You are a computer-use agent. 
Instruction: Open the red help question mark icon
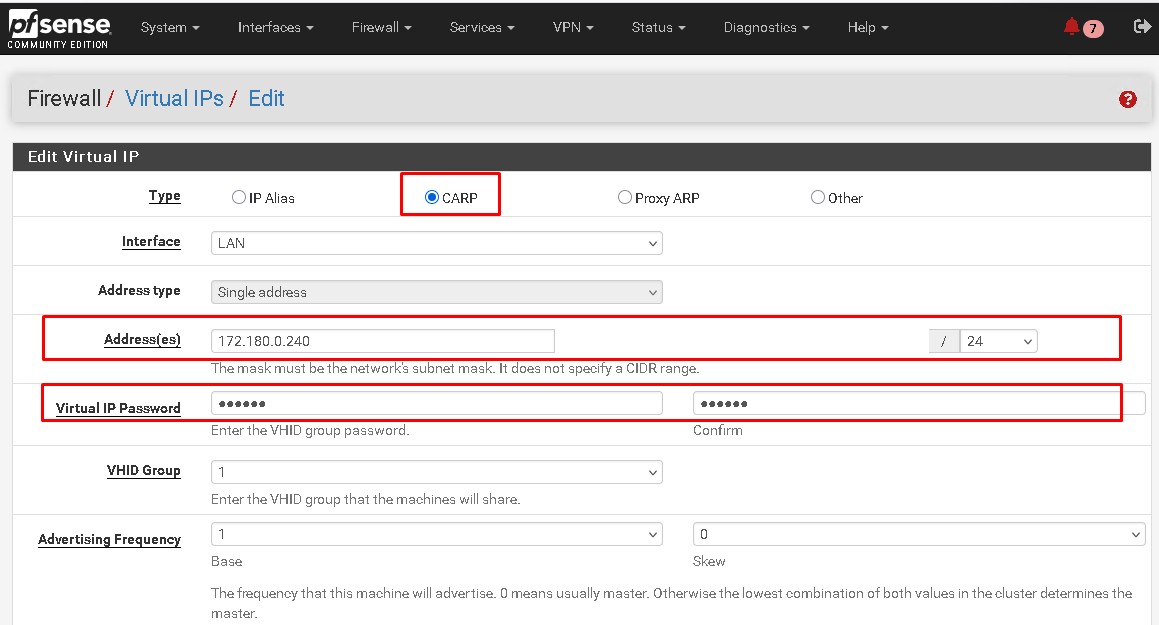click(x=1128, y=99)
